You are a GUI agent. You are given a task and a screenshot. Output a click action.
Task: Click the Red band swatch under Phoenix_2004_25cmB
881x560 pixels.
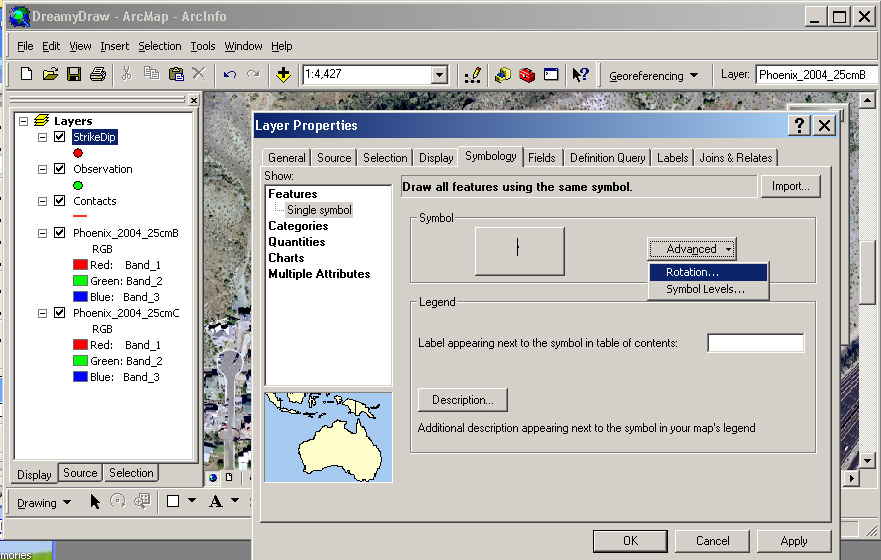click(80, 265)
